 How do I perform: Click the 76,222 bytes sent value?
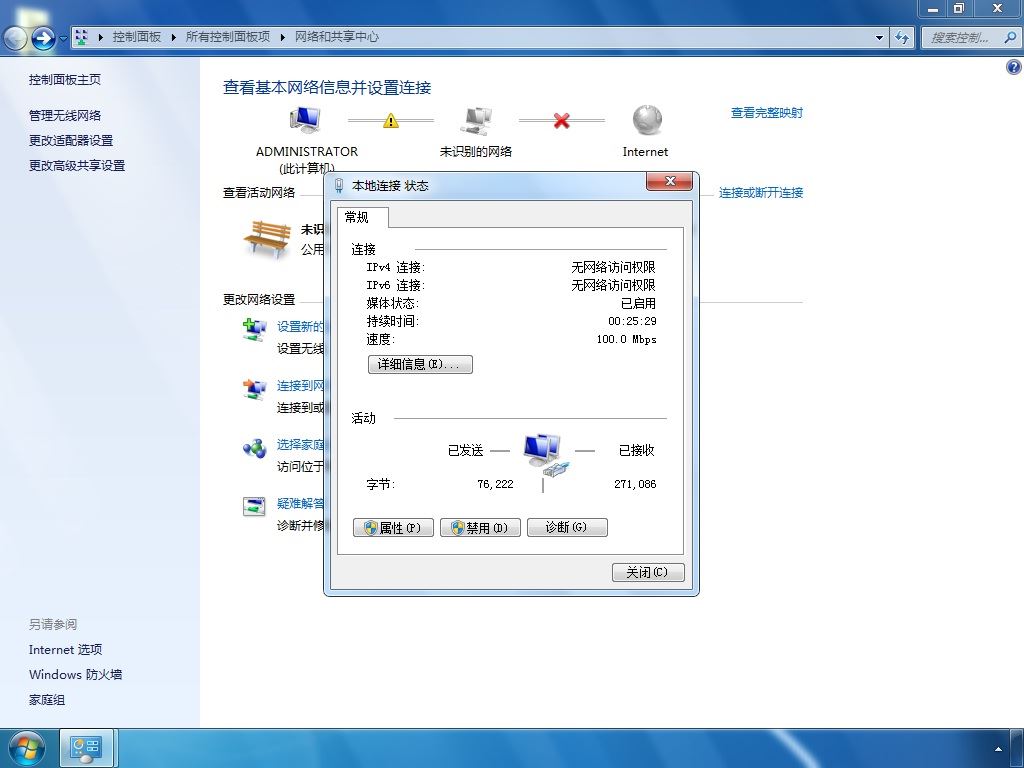495,484
